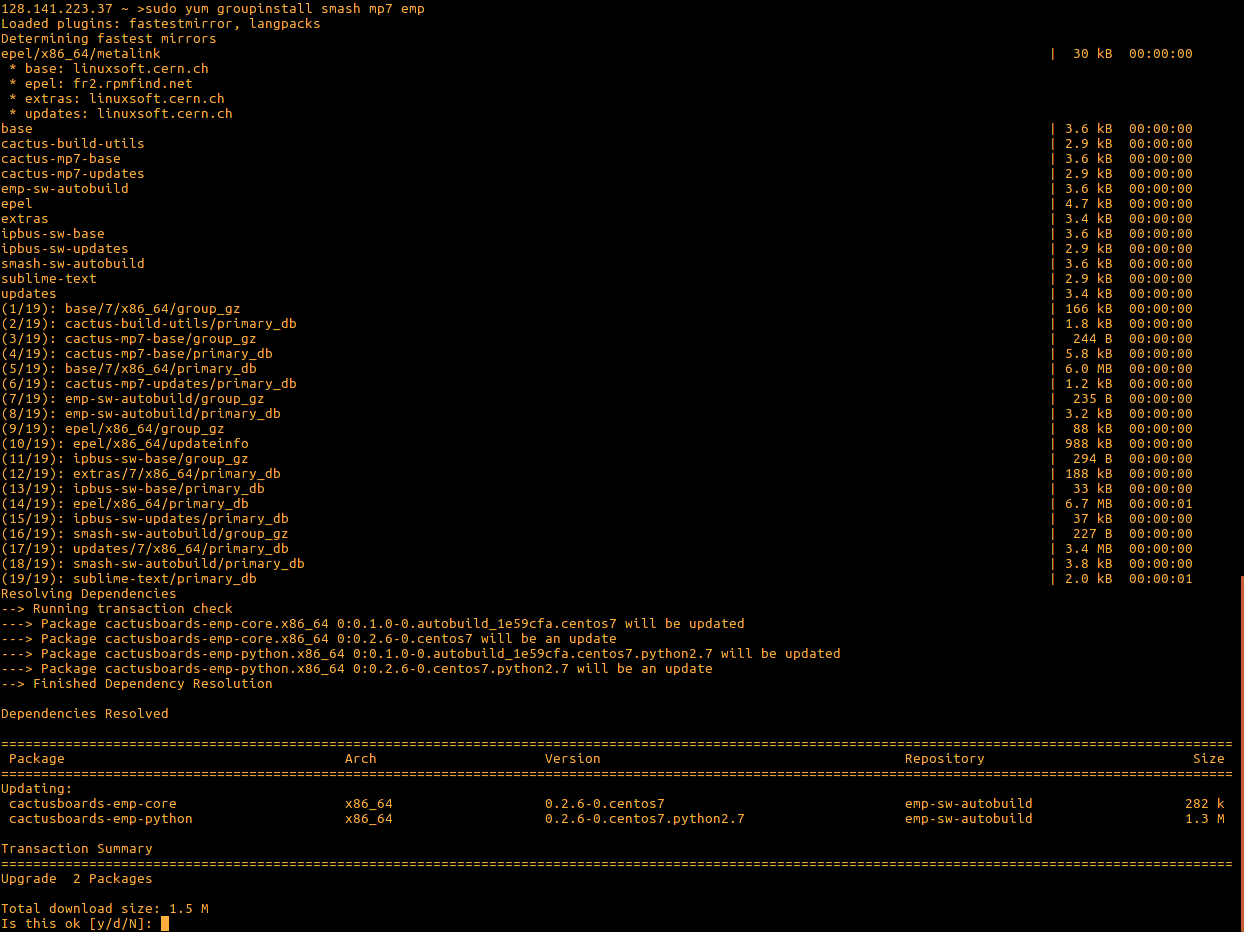Click the Dependencies Resolved line
Viewport: 1244px width, 932px height.
[84, 714]
